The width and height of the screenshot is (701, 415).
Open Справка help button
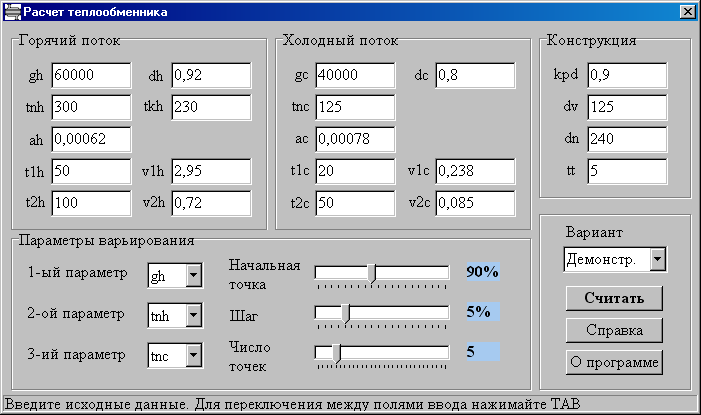614,330
